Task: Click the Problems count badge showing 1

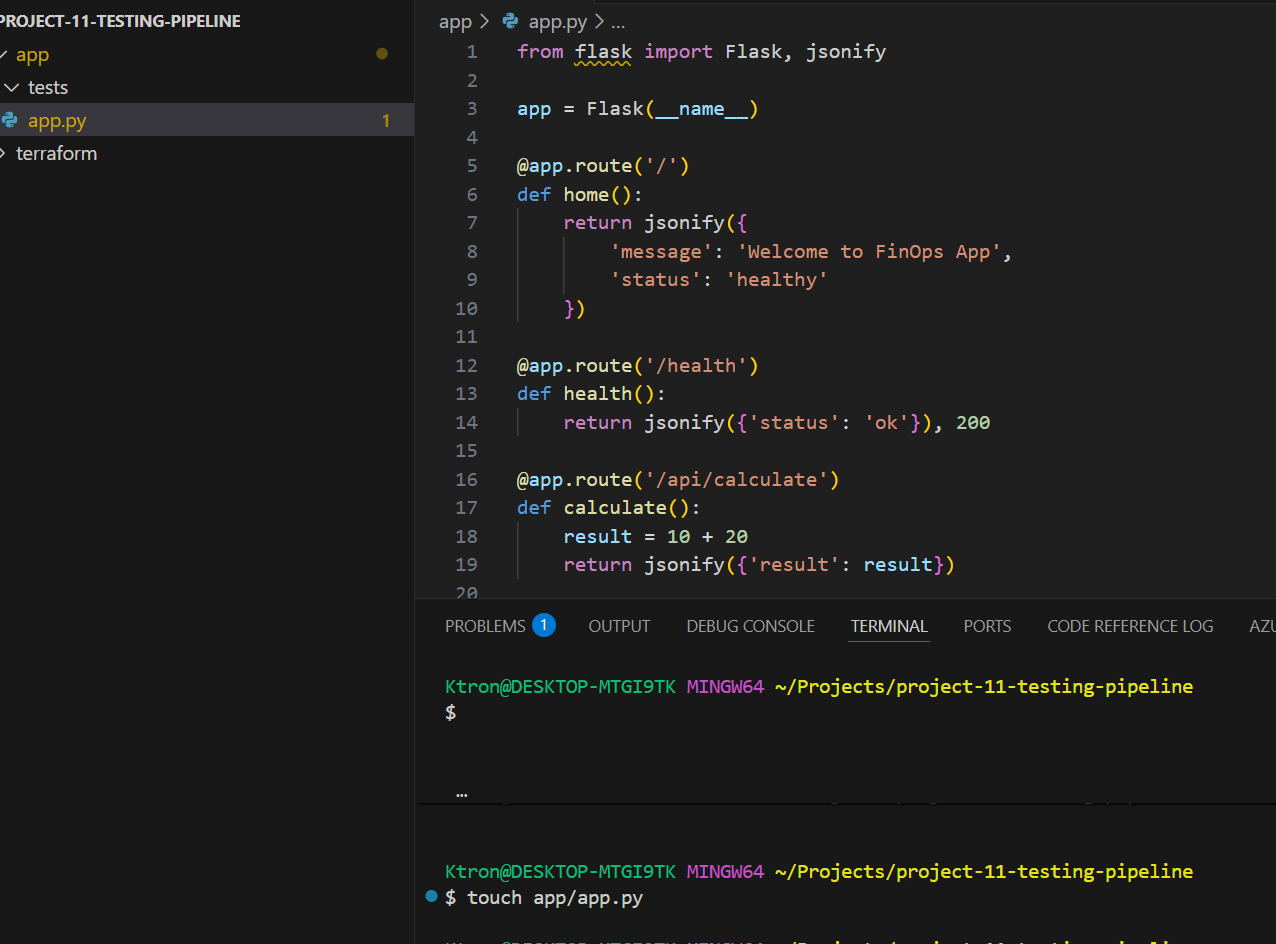Action: [544, 625]
